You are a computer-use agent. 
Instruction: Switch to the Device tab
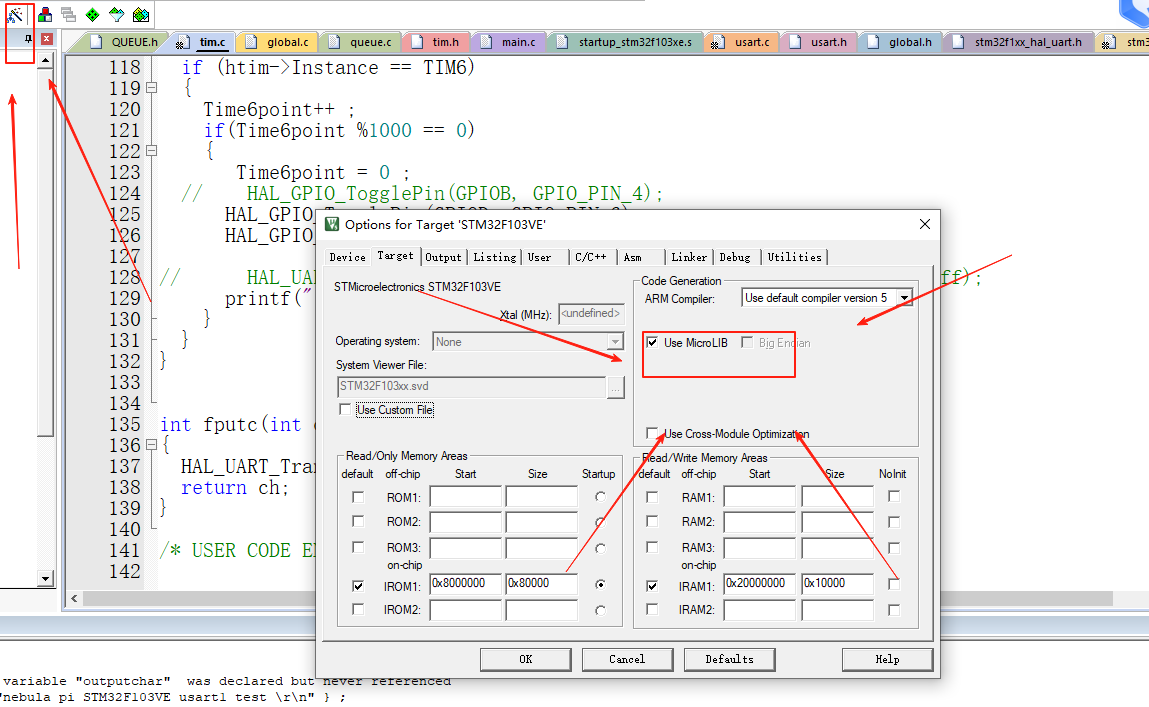click(x=347, y=257)
